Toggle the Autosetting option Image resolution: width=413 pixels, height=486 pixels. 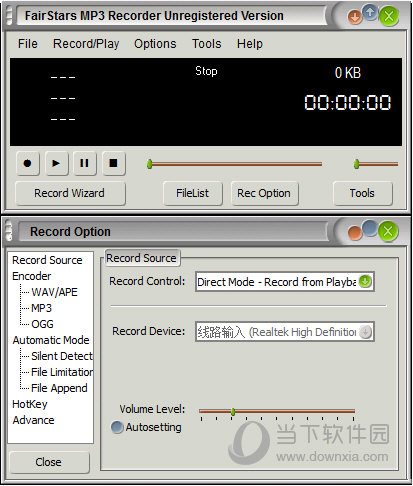(146, 427)
